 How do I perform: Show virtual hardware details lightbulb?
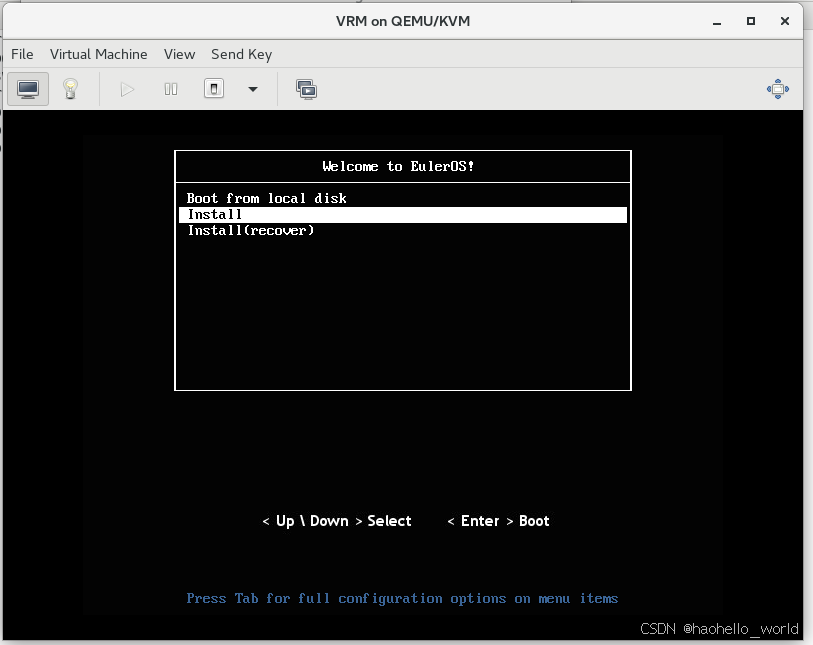point(71,89)
